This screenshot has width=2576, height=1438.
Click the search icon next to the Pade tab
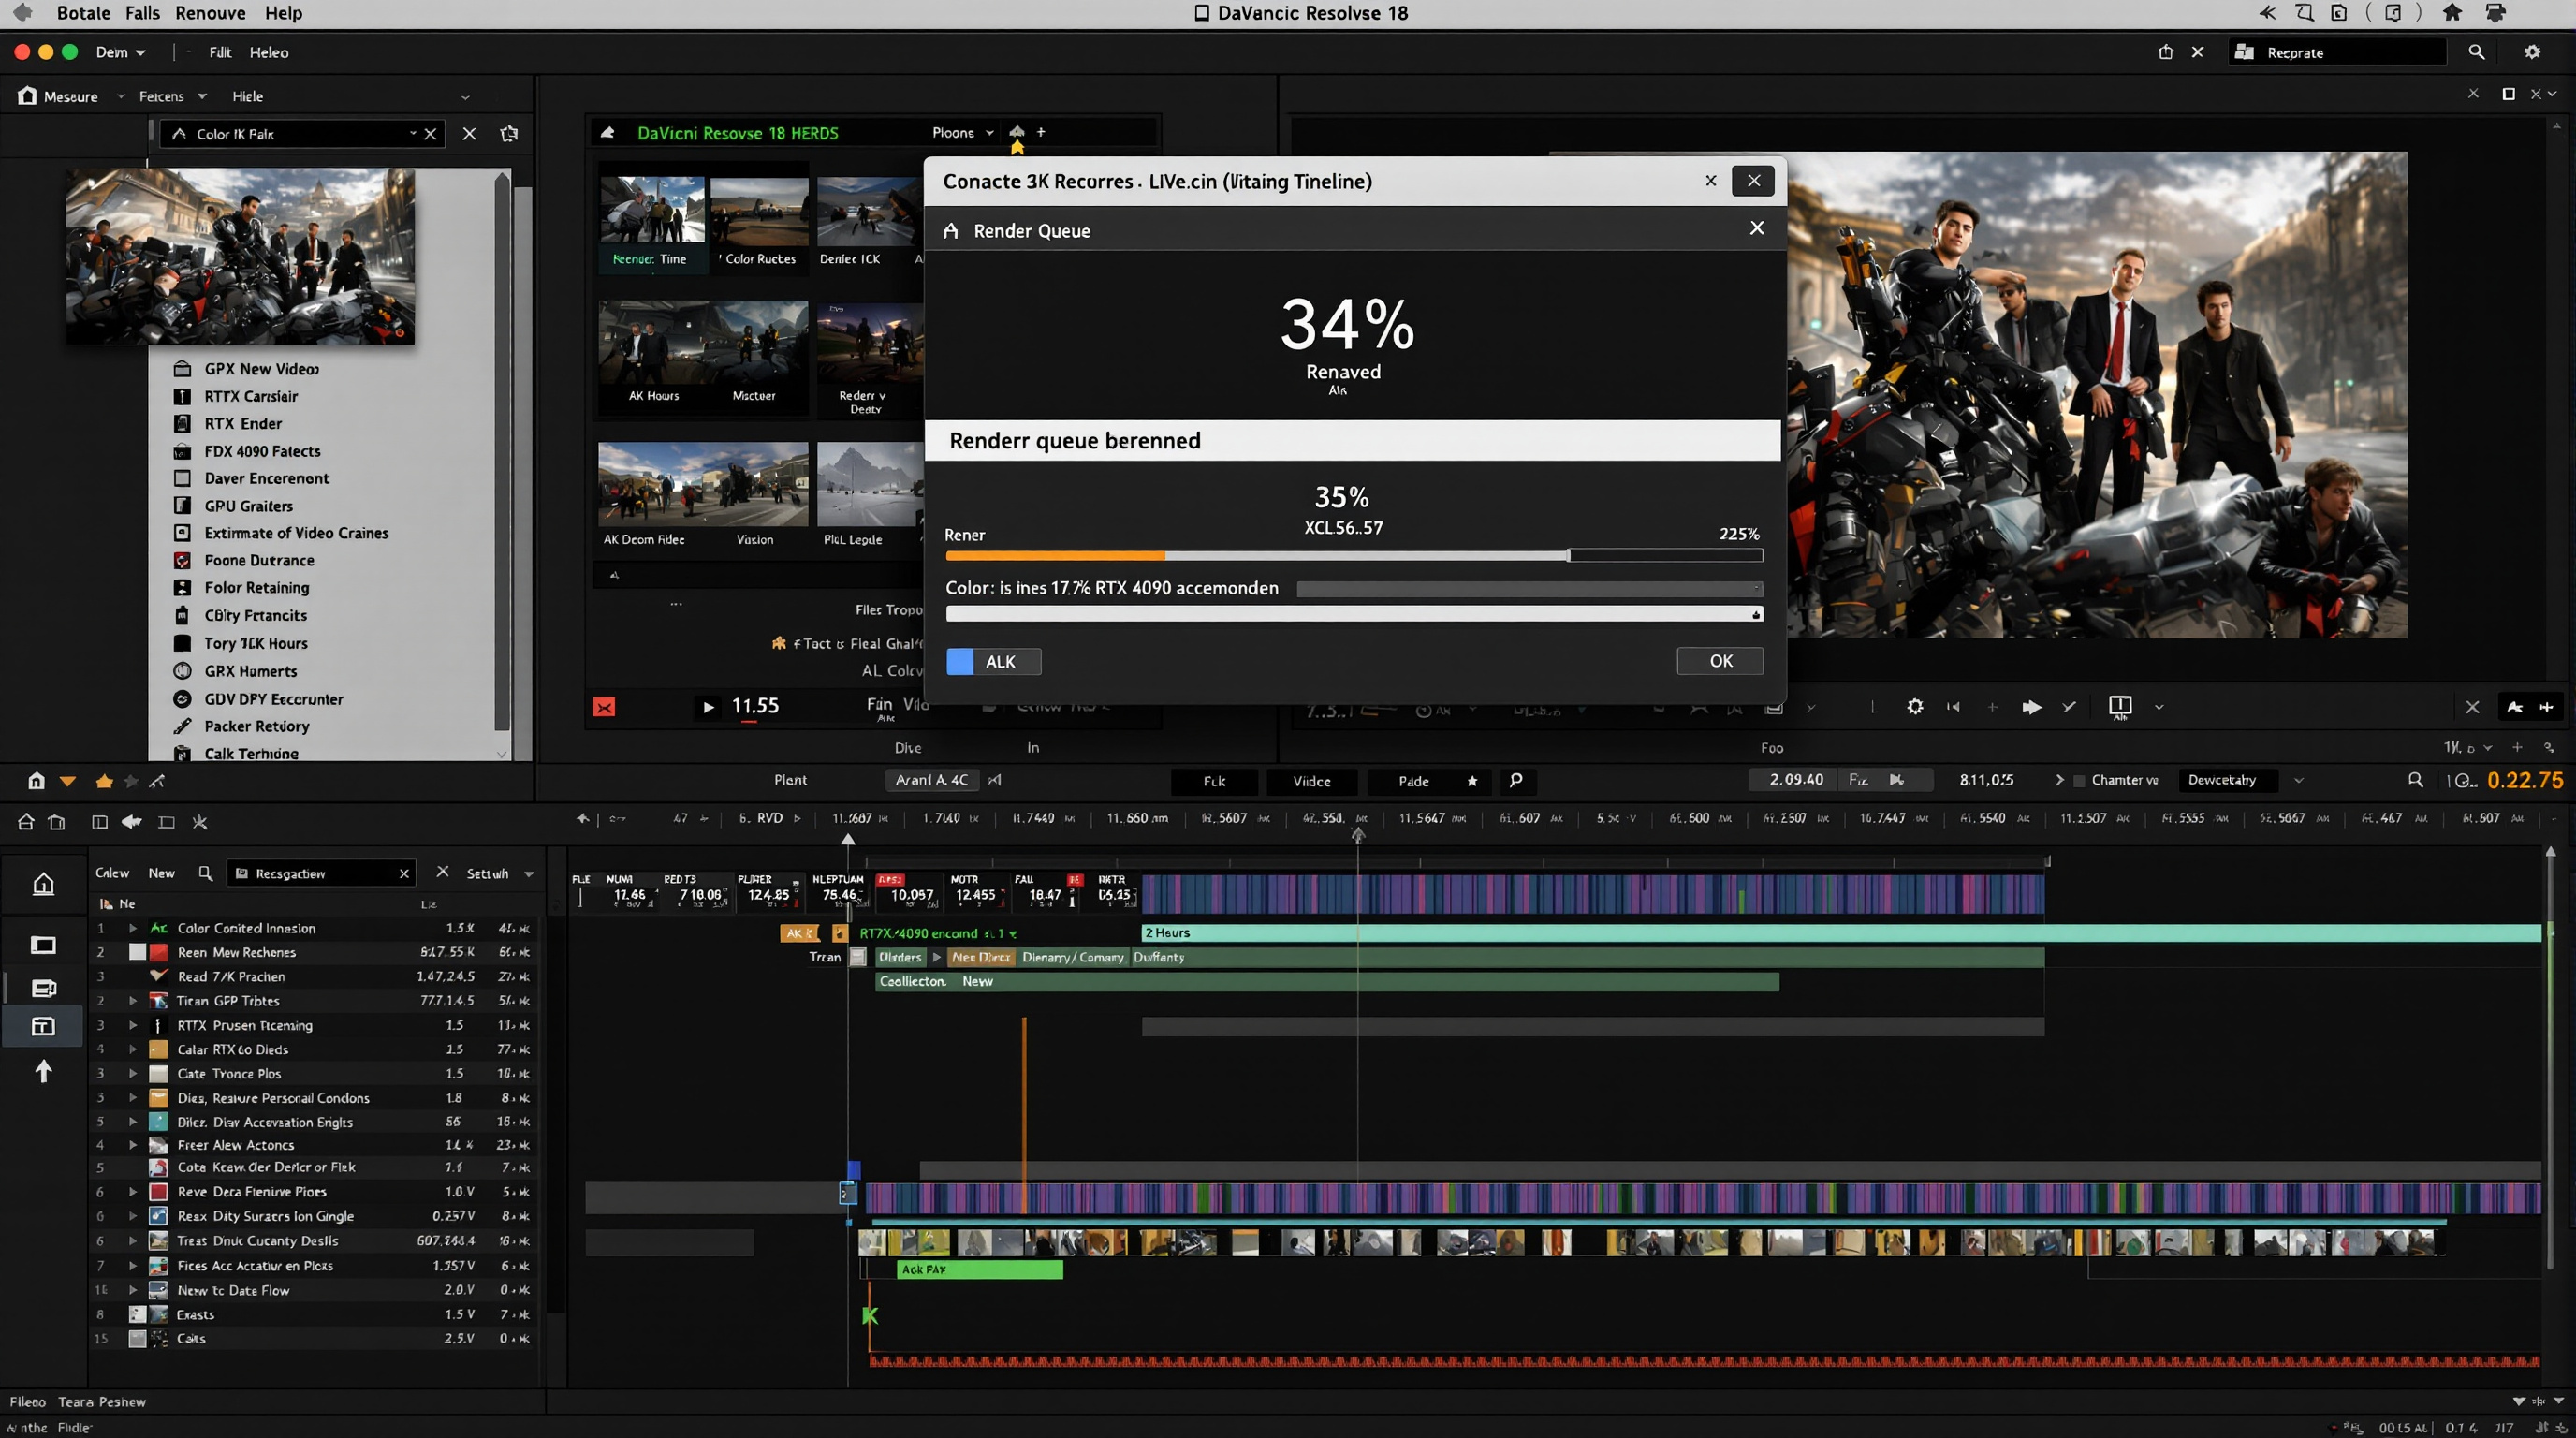click(1516, 781)
